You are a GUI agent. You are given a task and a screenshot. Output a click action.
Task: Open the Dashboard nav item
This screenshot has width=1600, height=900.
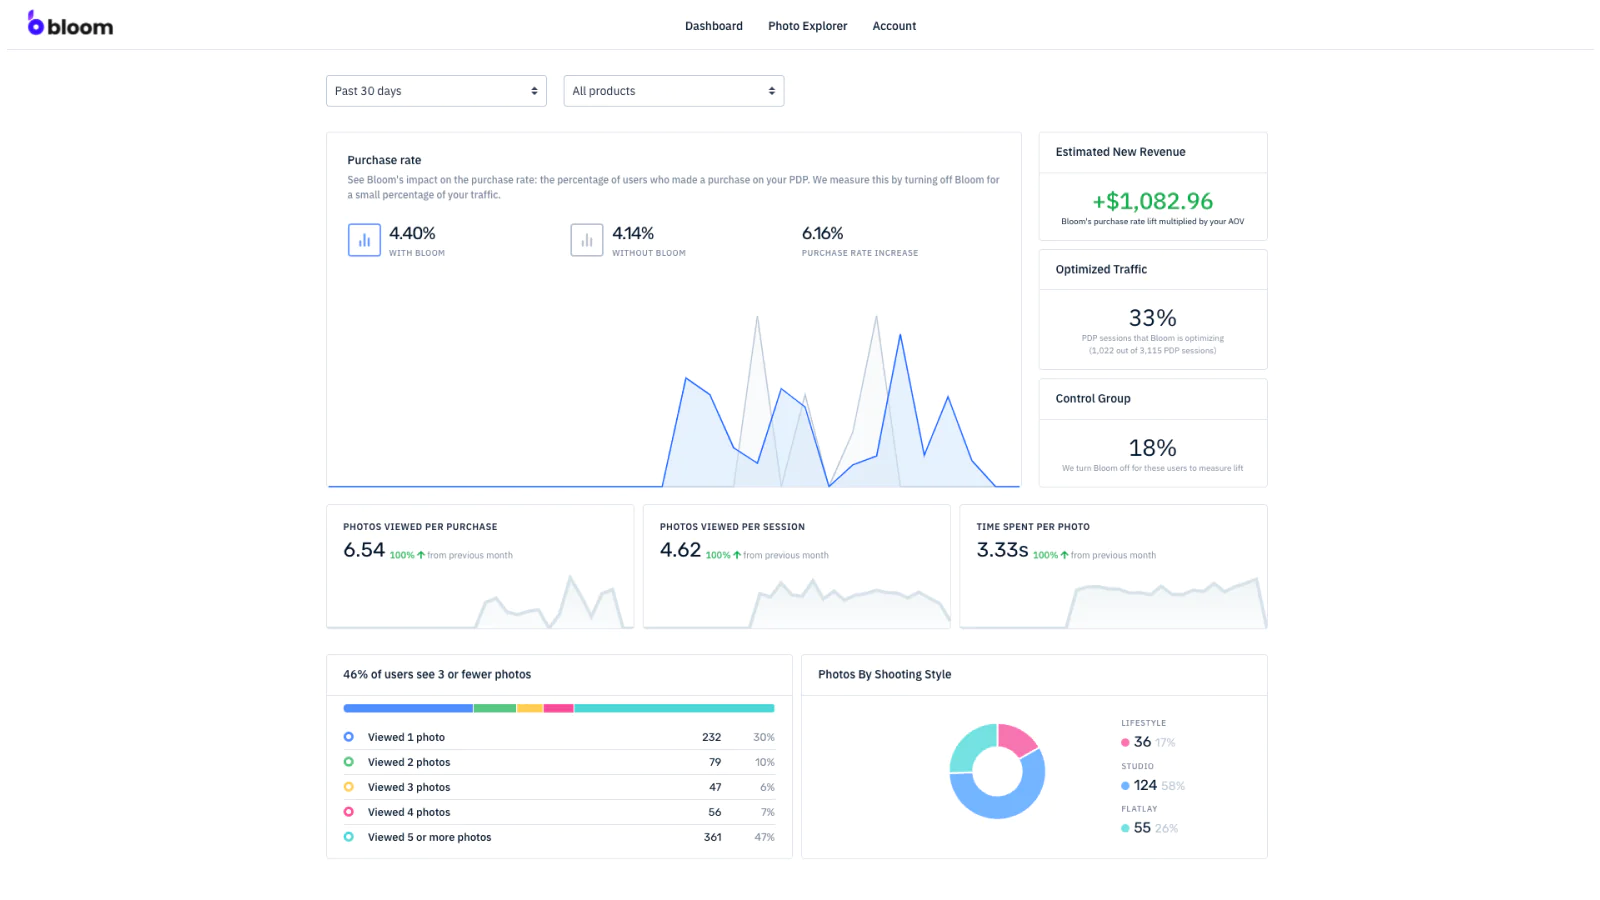[713, 26]
